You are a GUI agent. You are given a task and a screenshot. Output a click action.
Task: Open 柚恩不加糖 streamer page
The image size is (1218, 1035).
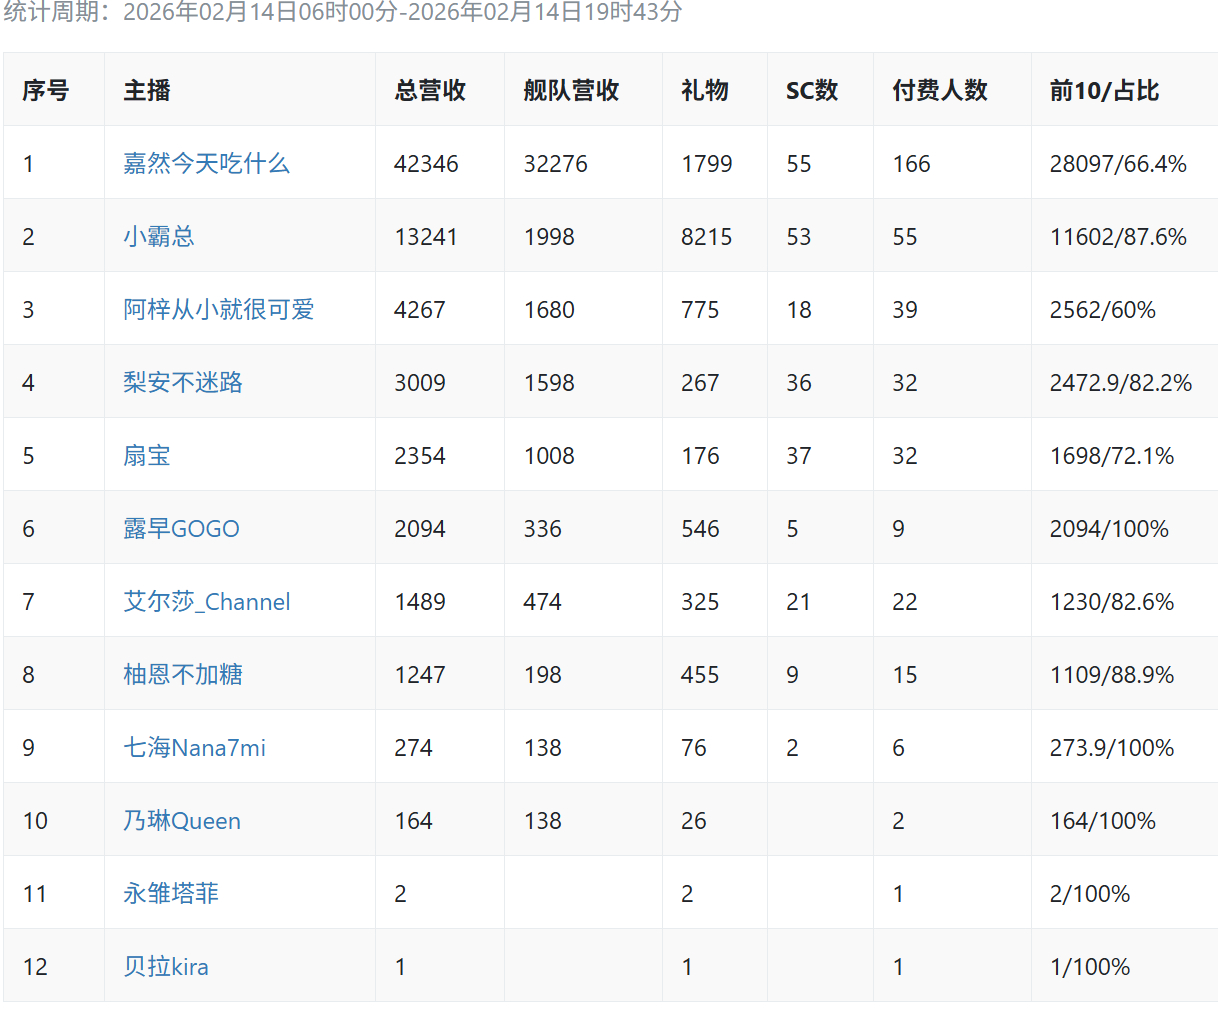tap(182, 674)
